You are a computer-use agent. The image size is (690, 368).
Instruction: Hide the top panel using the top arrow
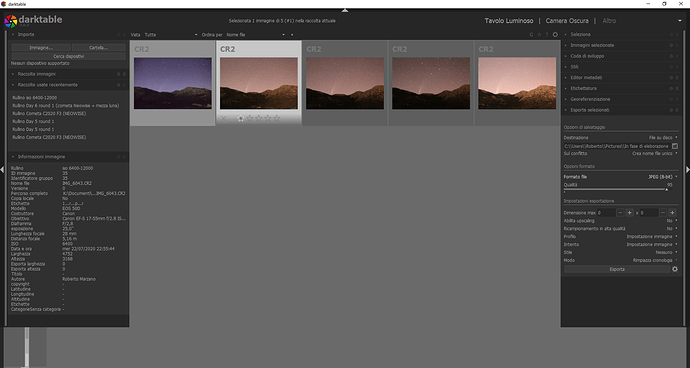point(345,10)
